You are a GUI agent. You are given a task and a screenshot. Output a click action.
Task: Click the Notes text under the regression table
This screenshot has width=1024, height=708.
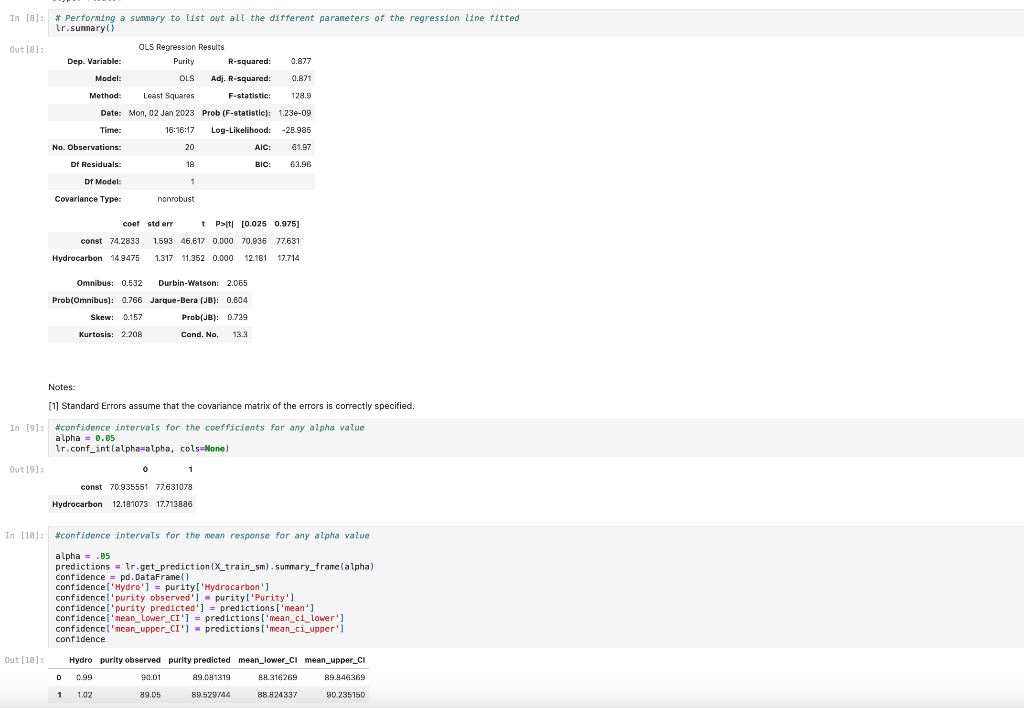pos(59,387)
